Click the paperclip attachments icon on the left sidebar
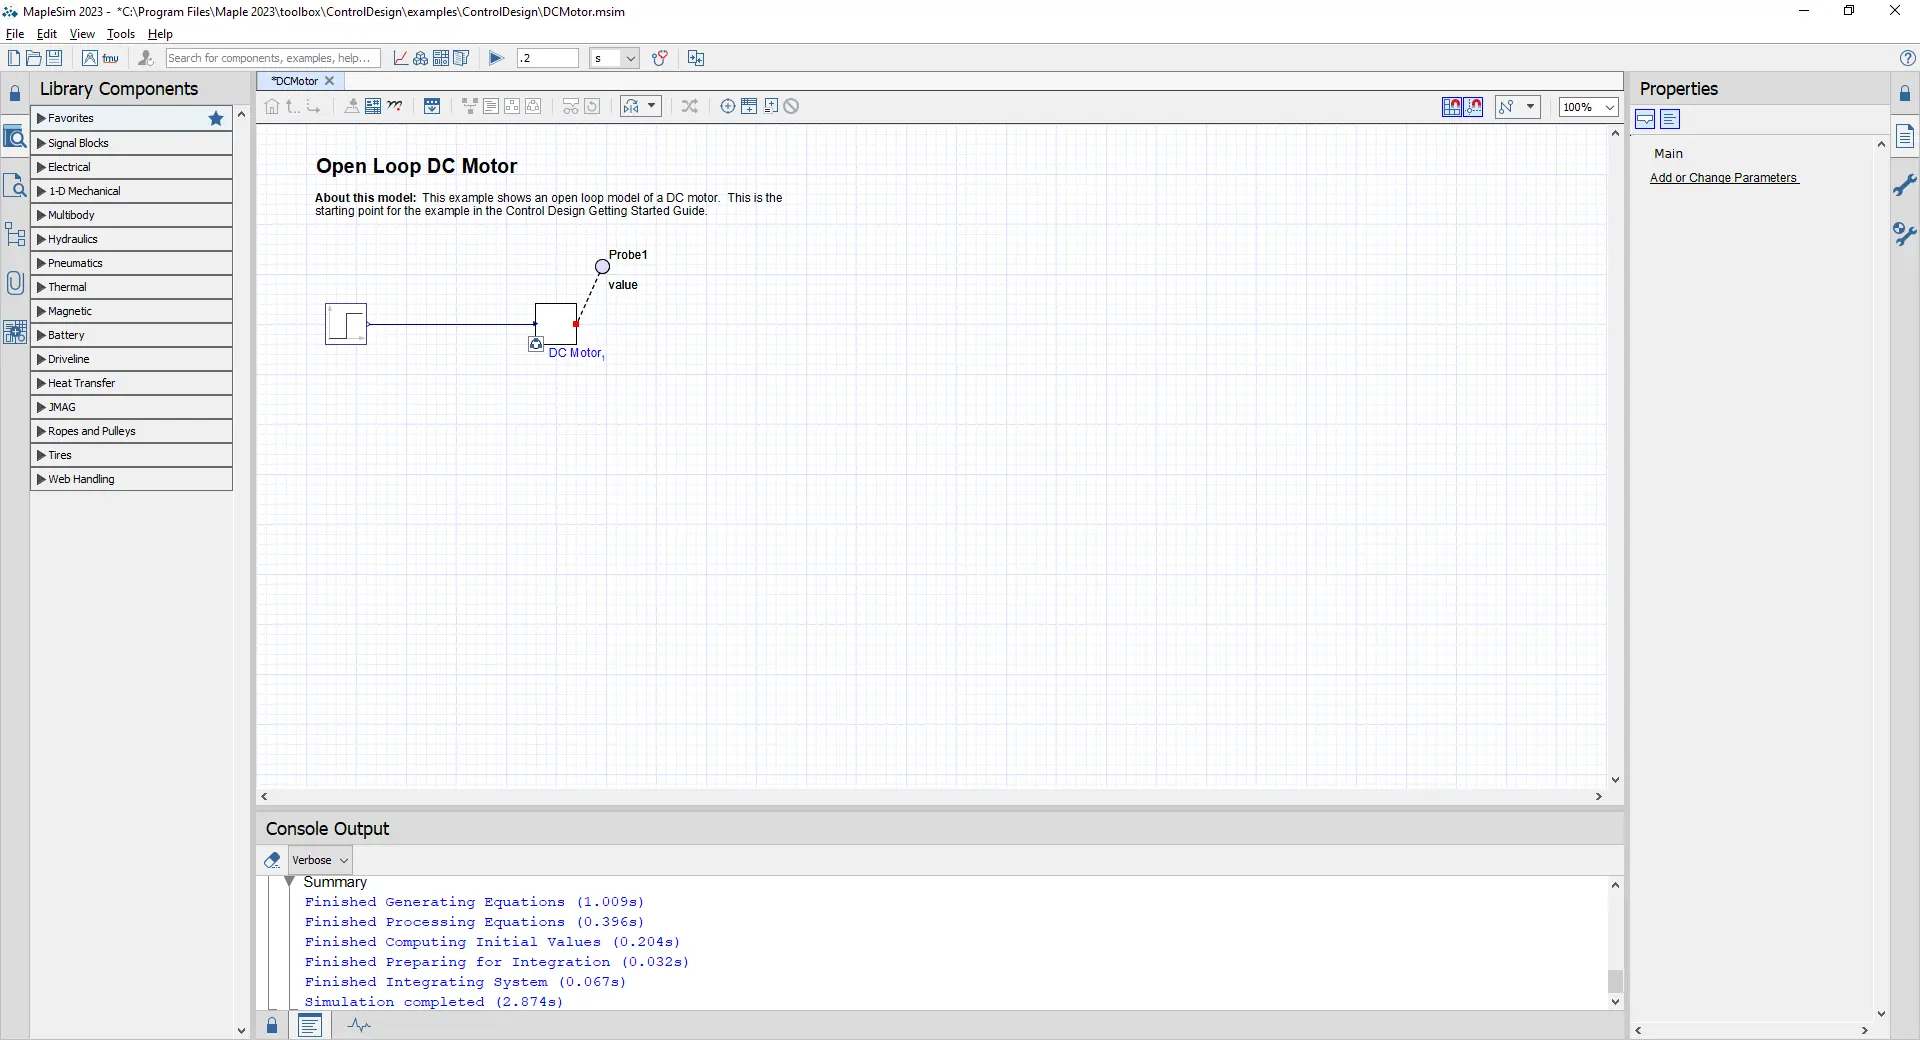This screenshot has width=1920, height=1040. coord(15,283)
